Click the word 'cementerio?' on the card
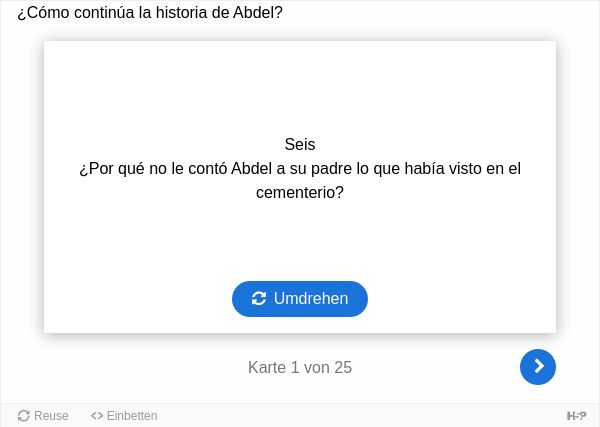 [300, 192]
